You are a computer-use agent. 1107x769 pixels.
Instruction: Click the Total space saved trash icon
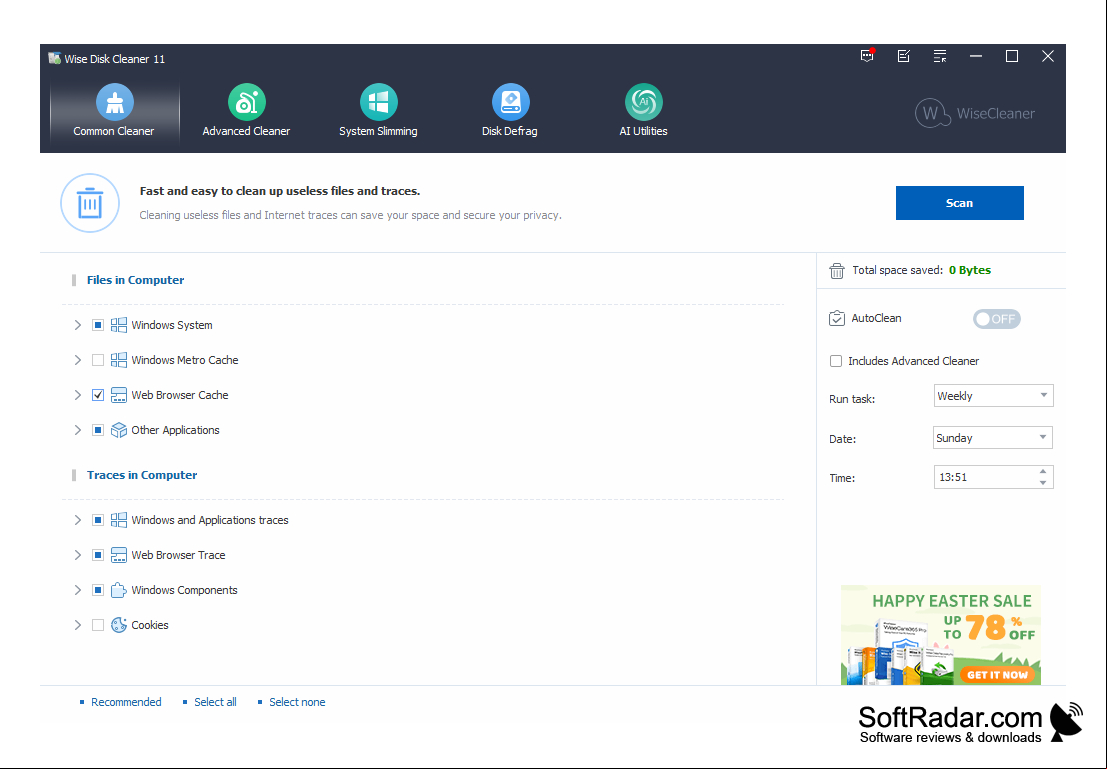coord(837,270)
